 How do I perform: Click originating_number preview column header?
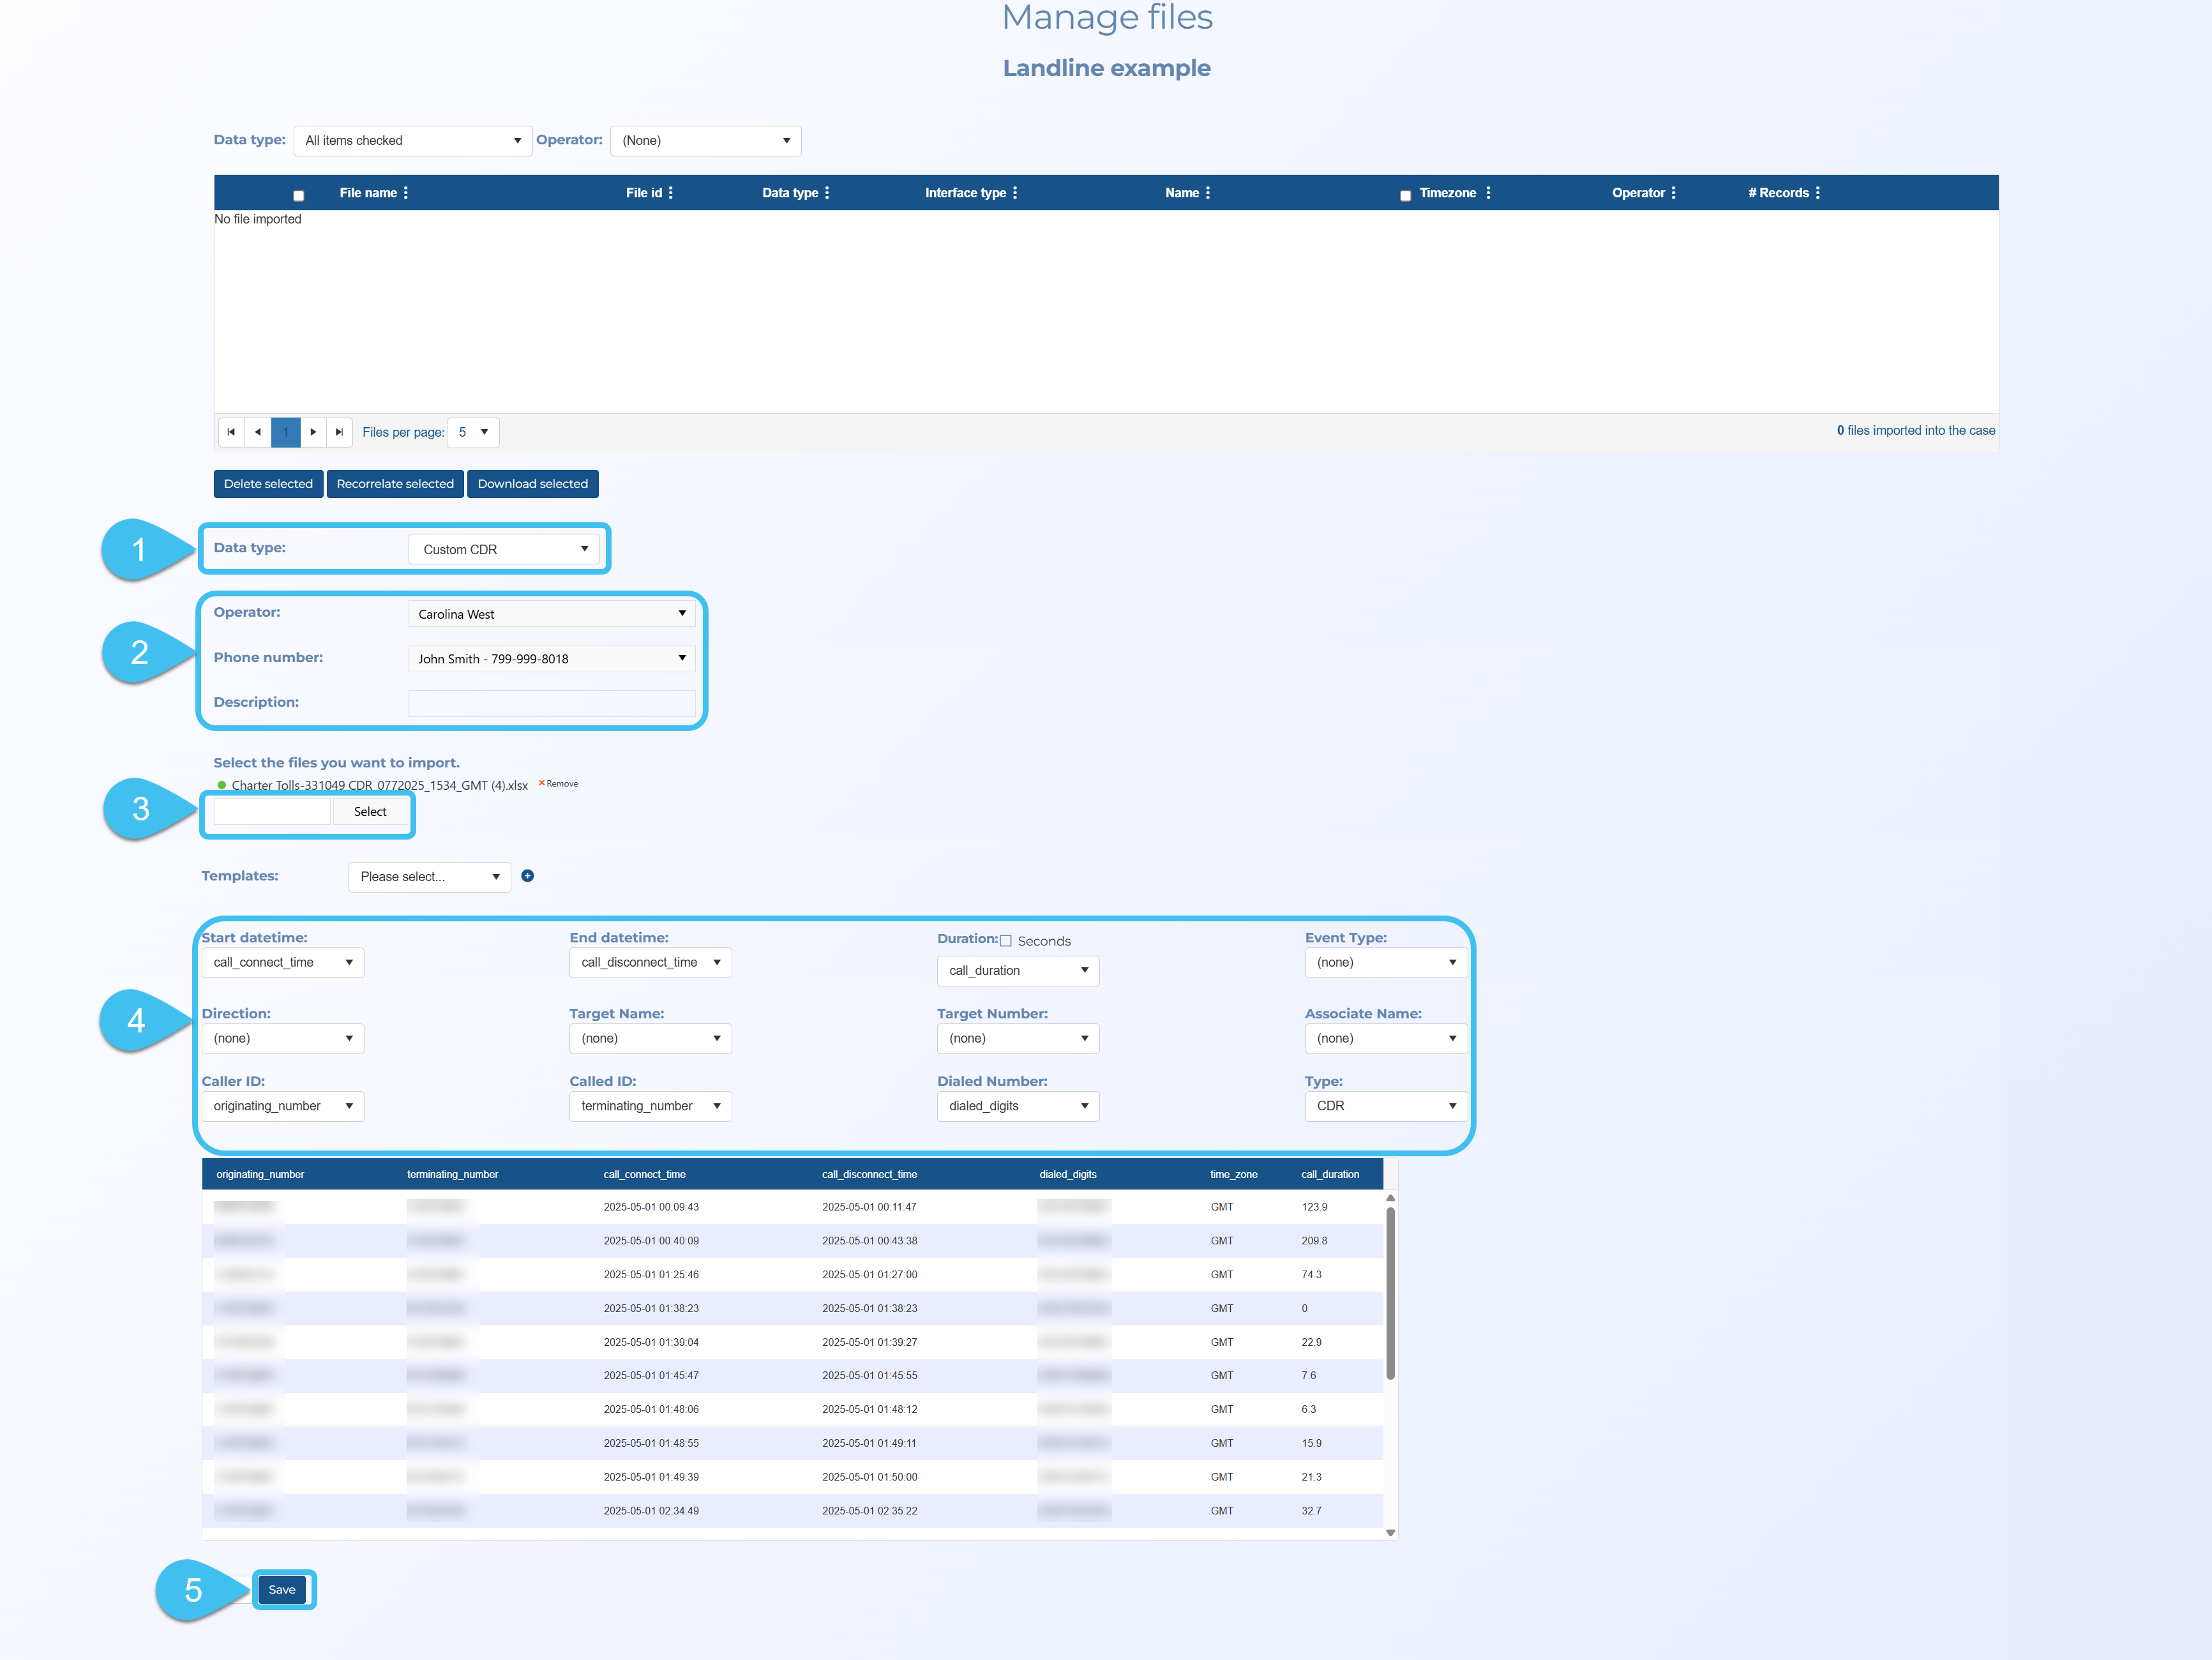pos(260,1174)
